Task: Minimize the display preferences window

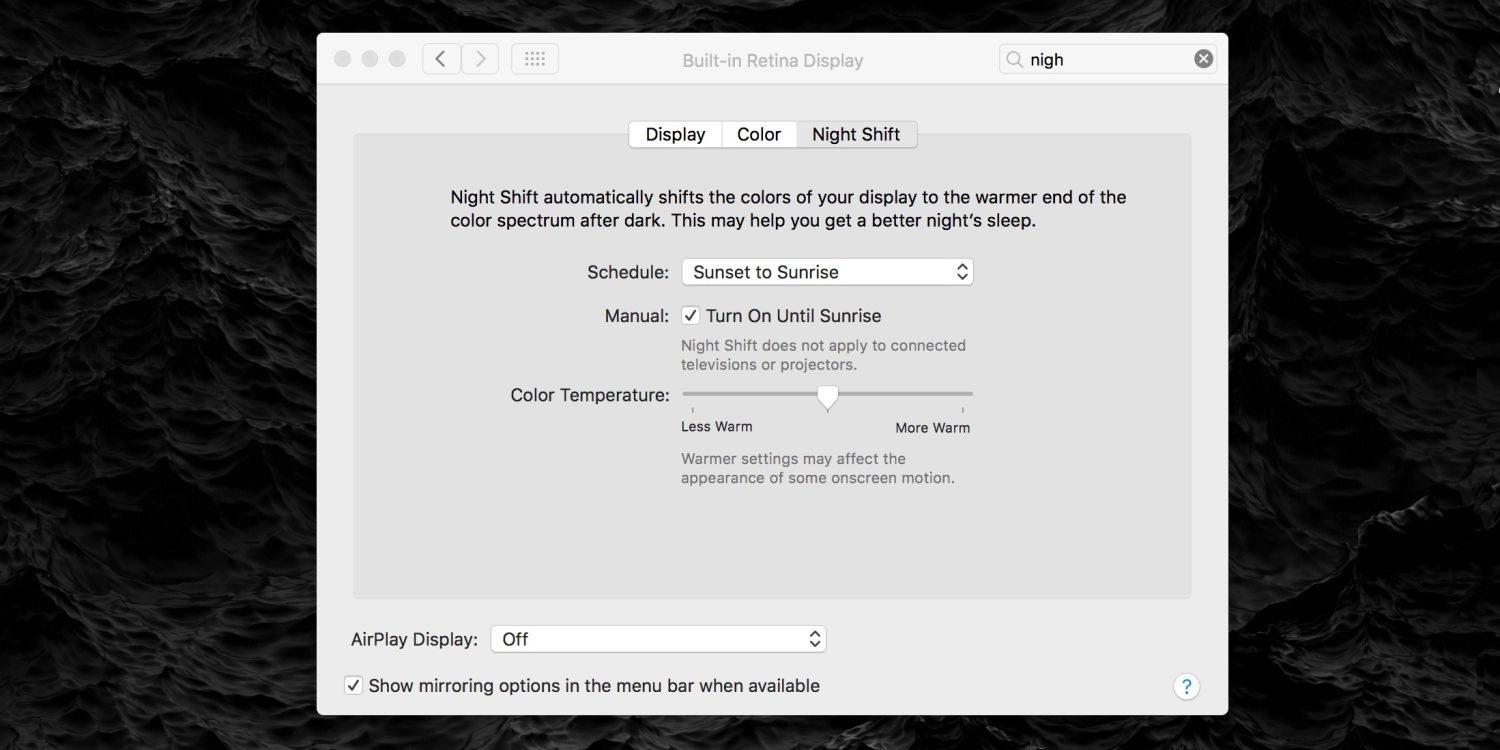Action: (370, 59)
